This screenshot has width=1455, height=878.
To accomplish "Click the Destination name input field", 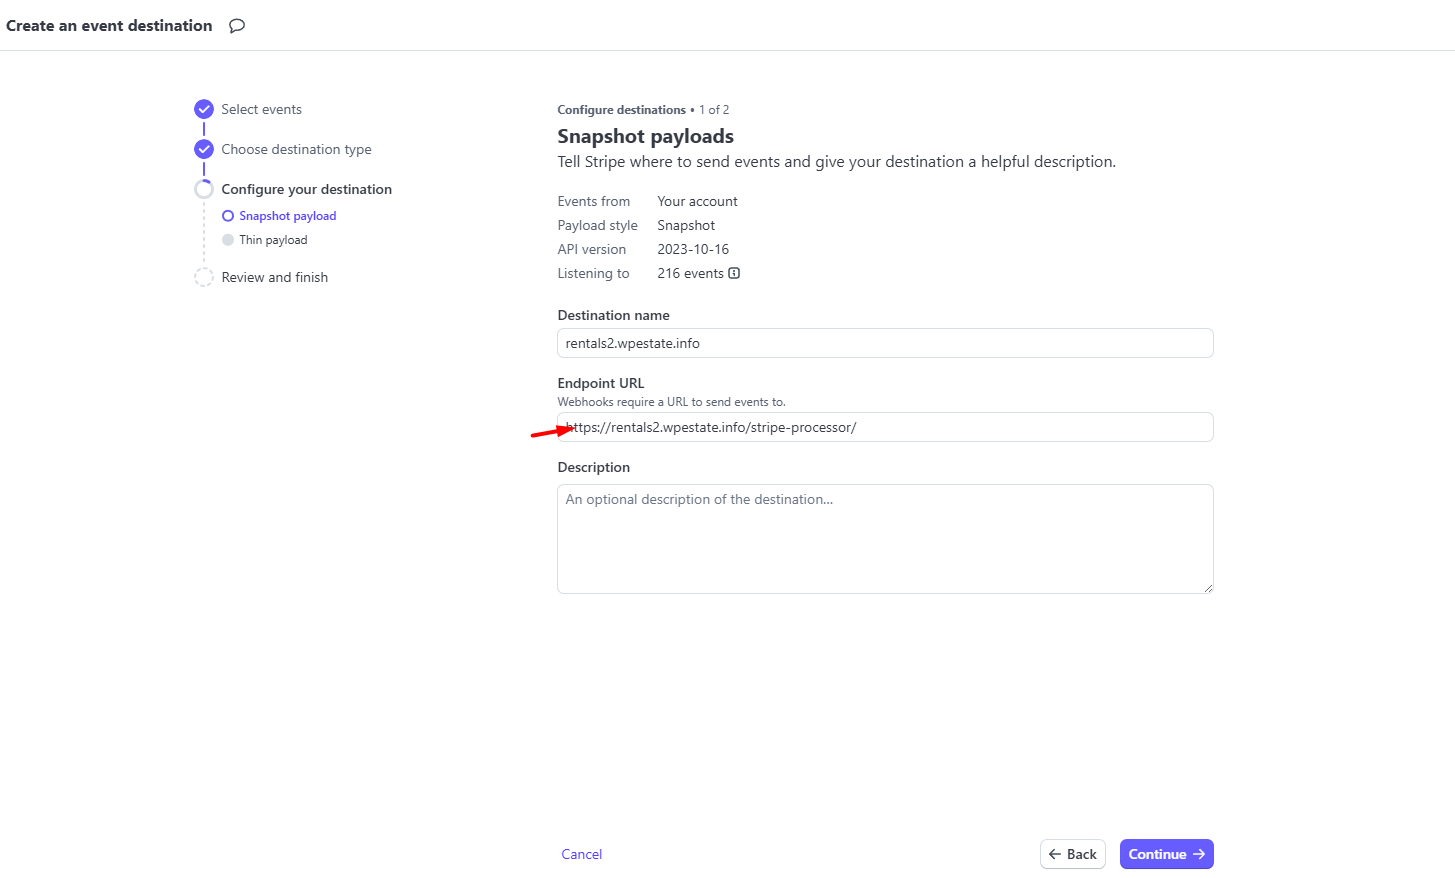I will (885, 343).
